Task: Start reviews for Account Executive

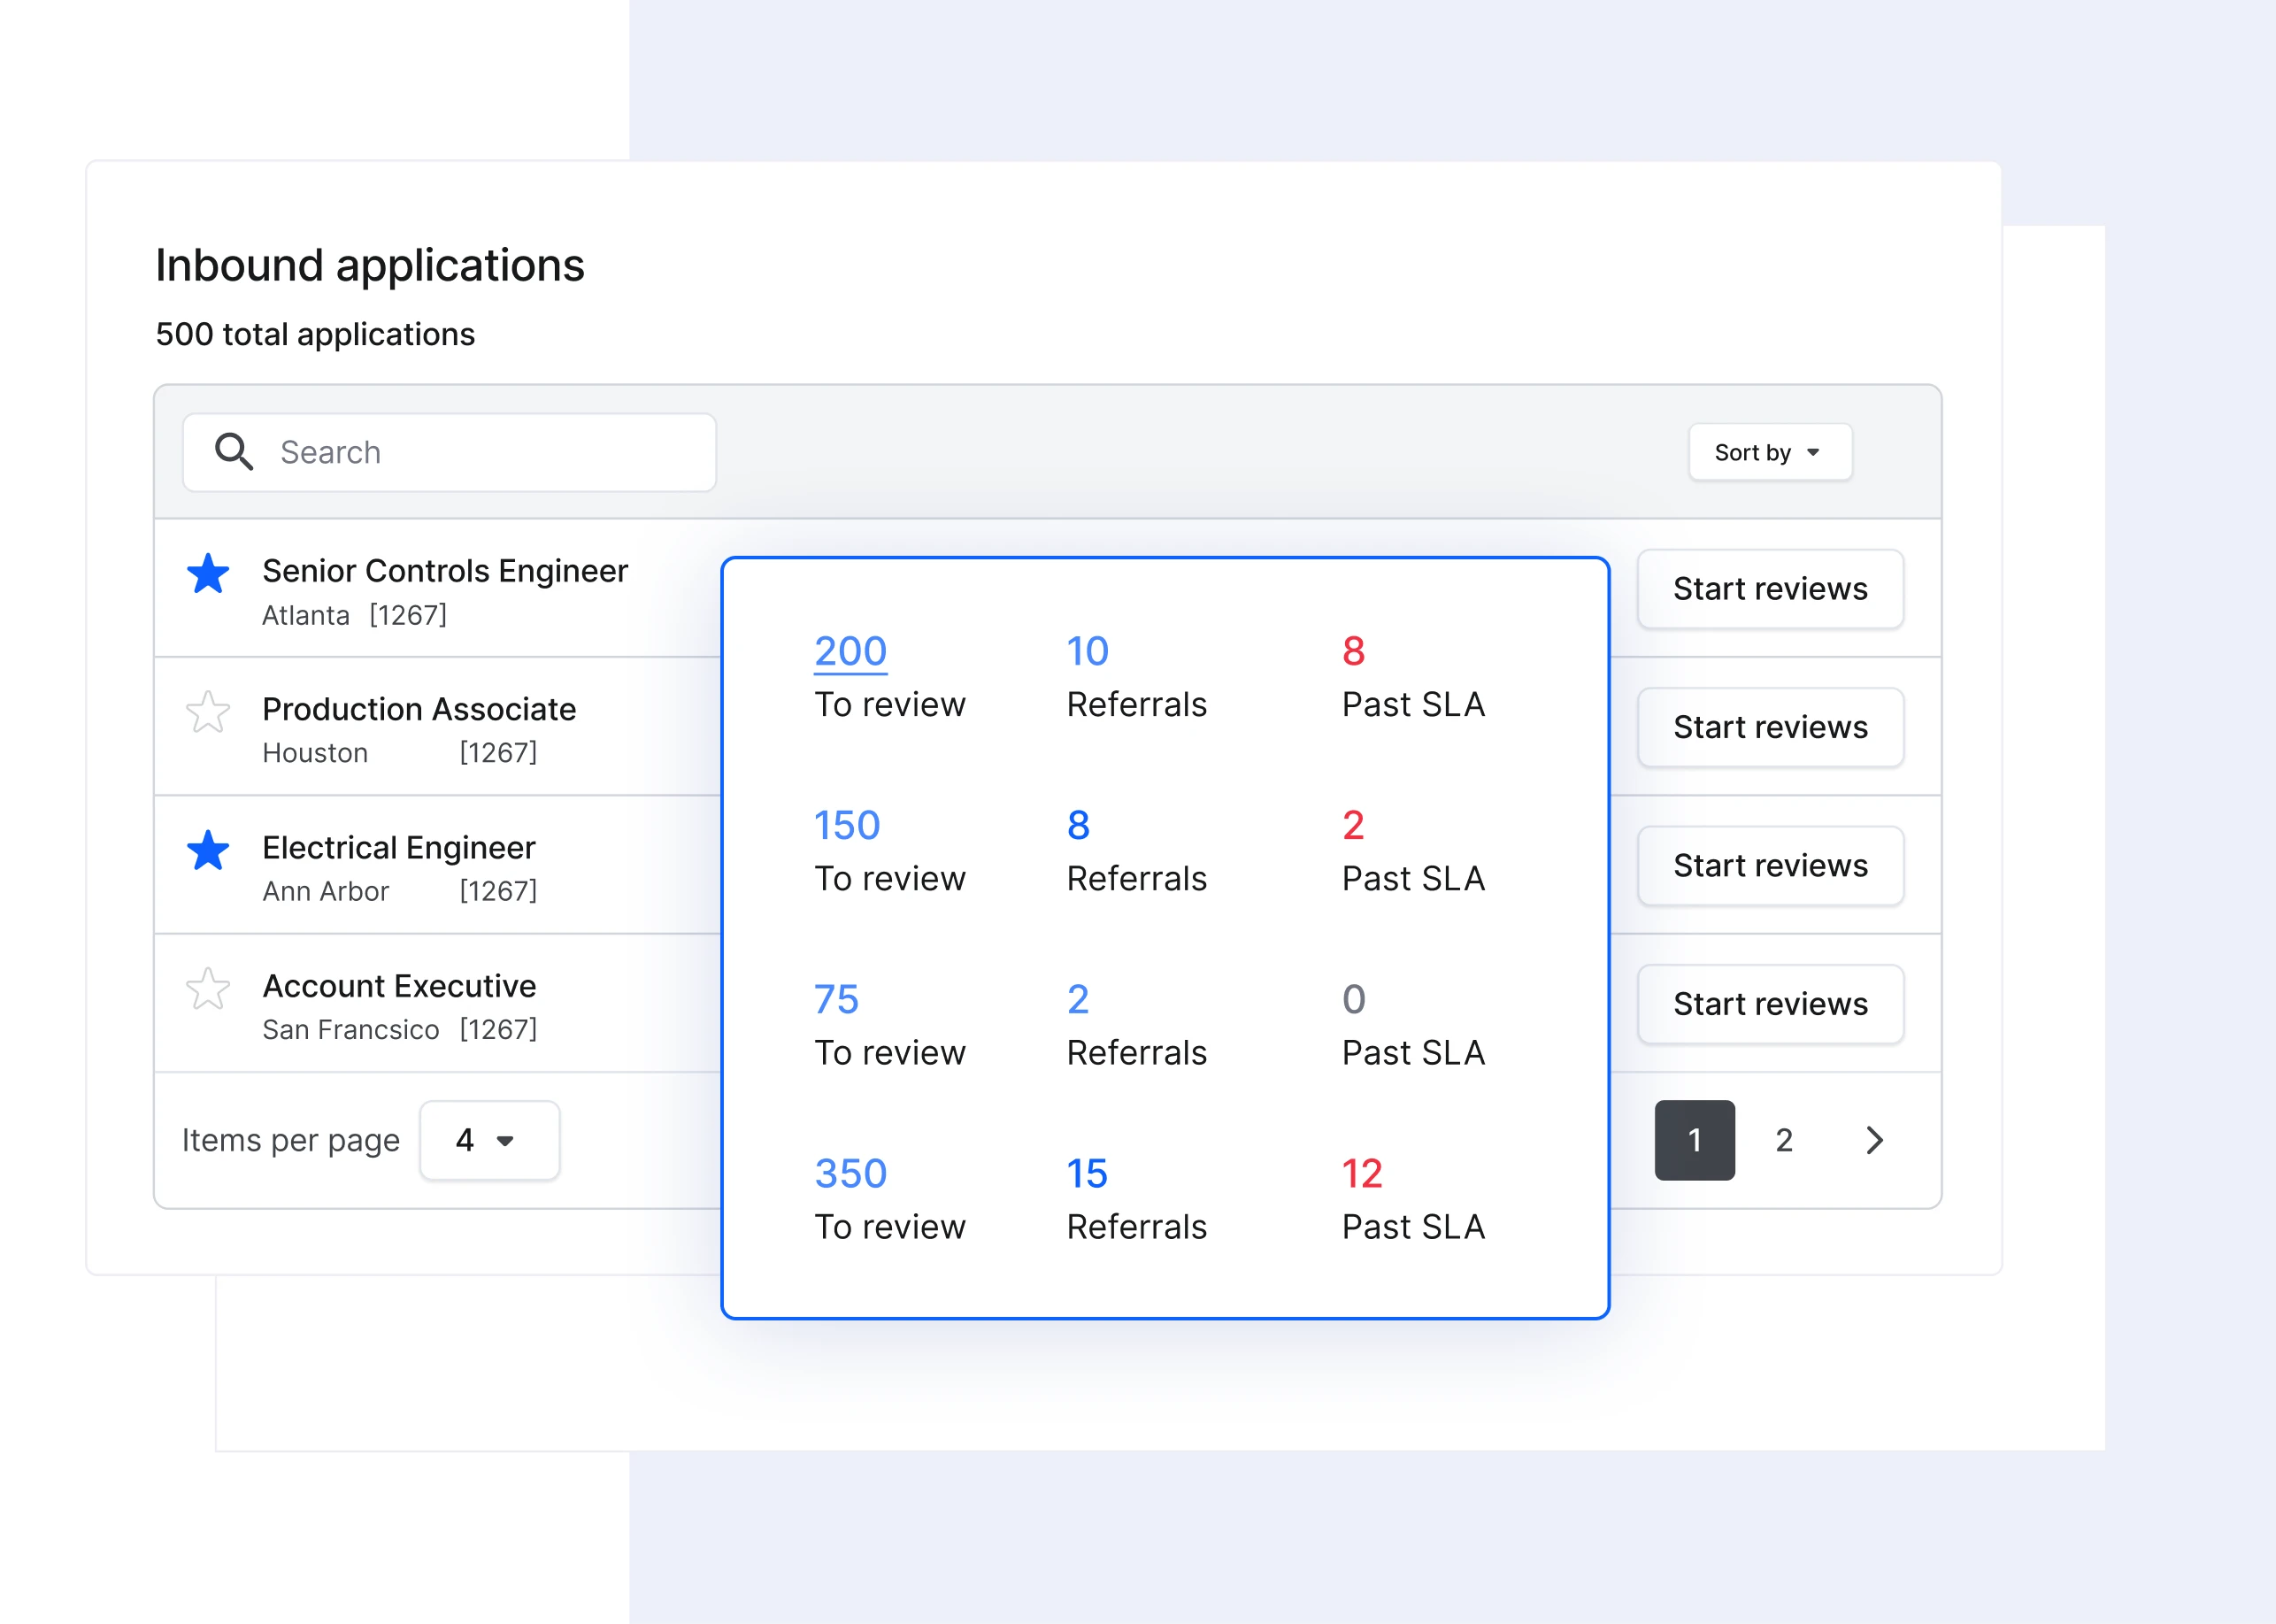Action: pyautogui.click(x=1770, y=1004)
